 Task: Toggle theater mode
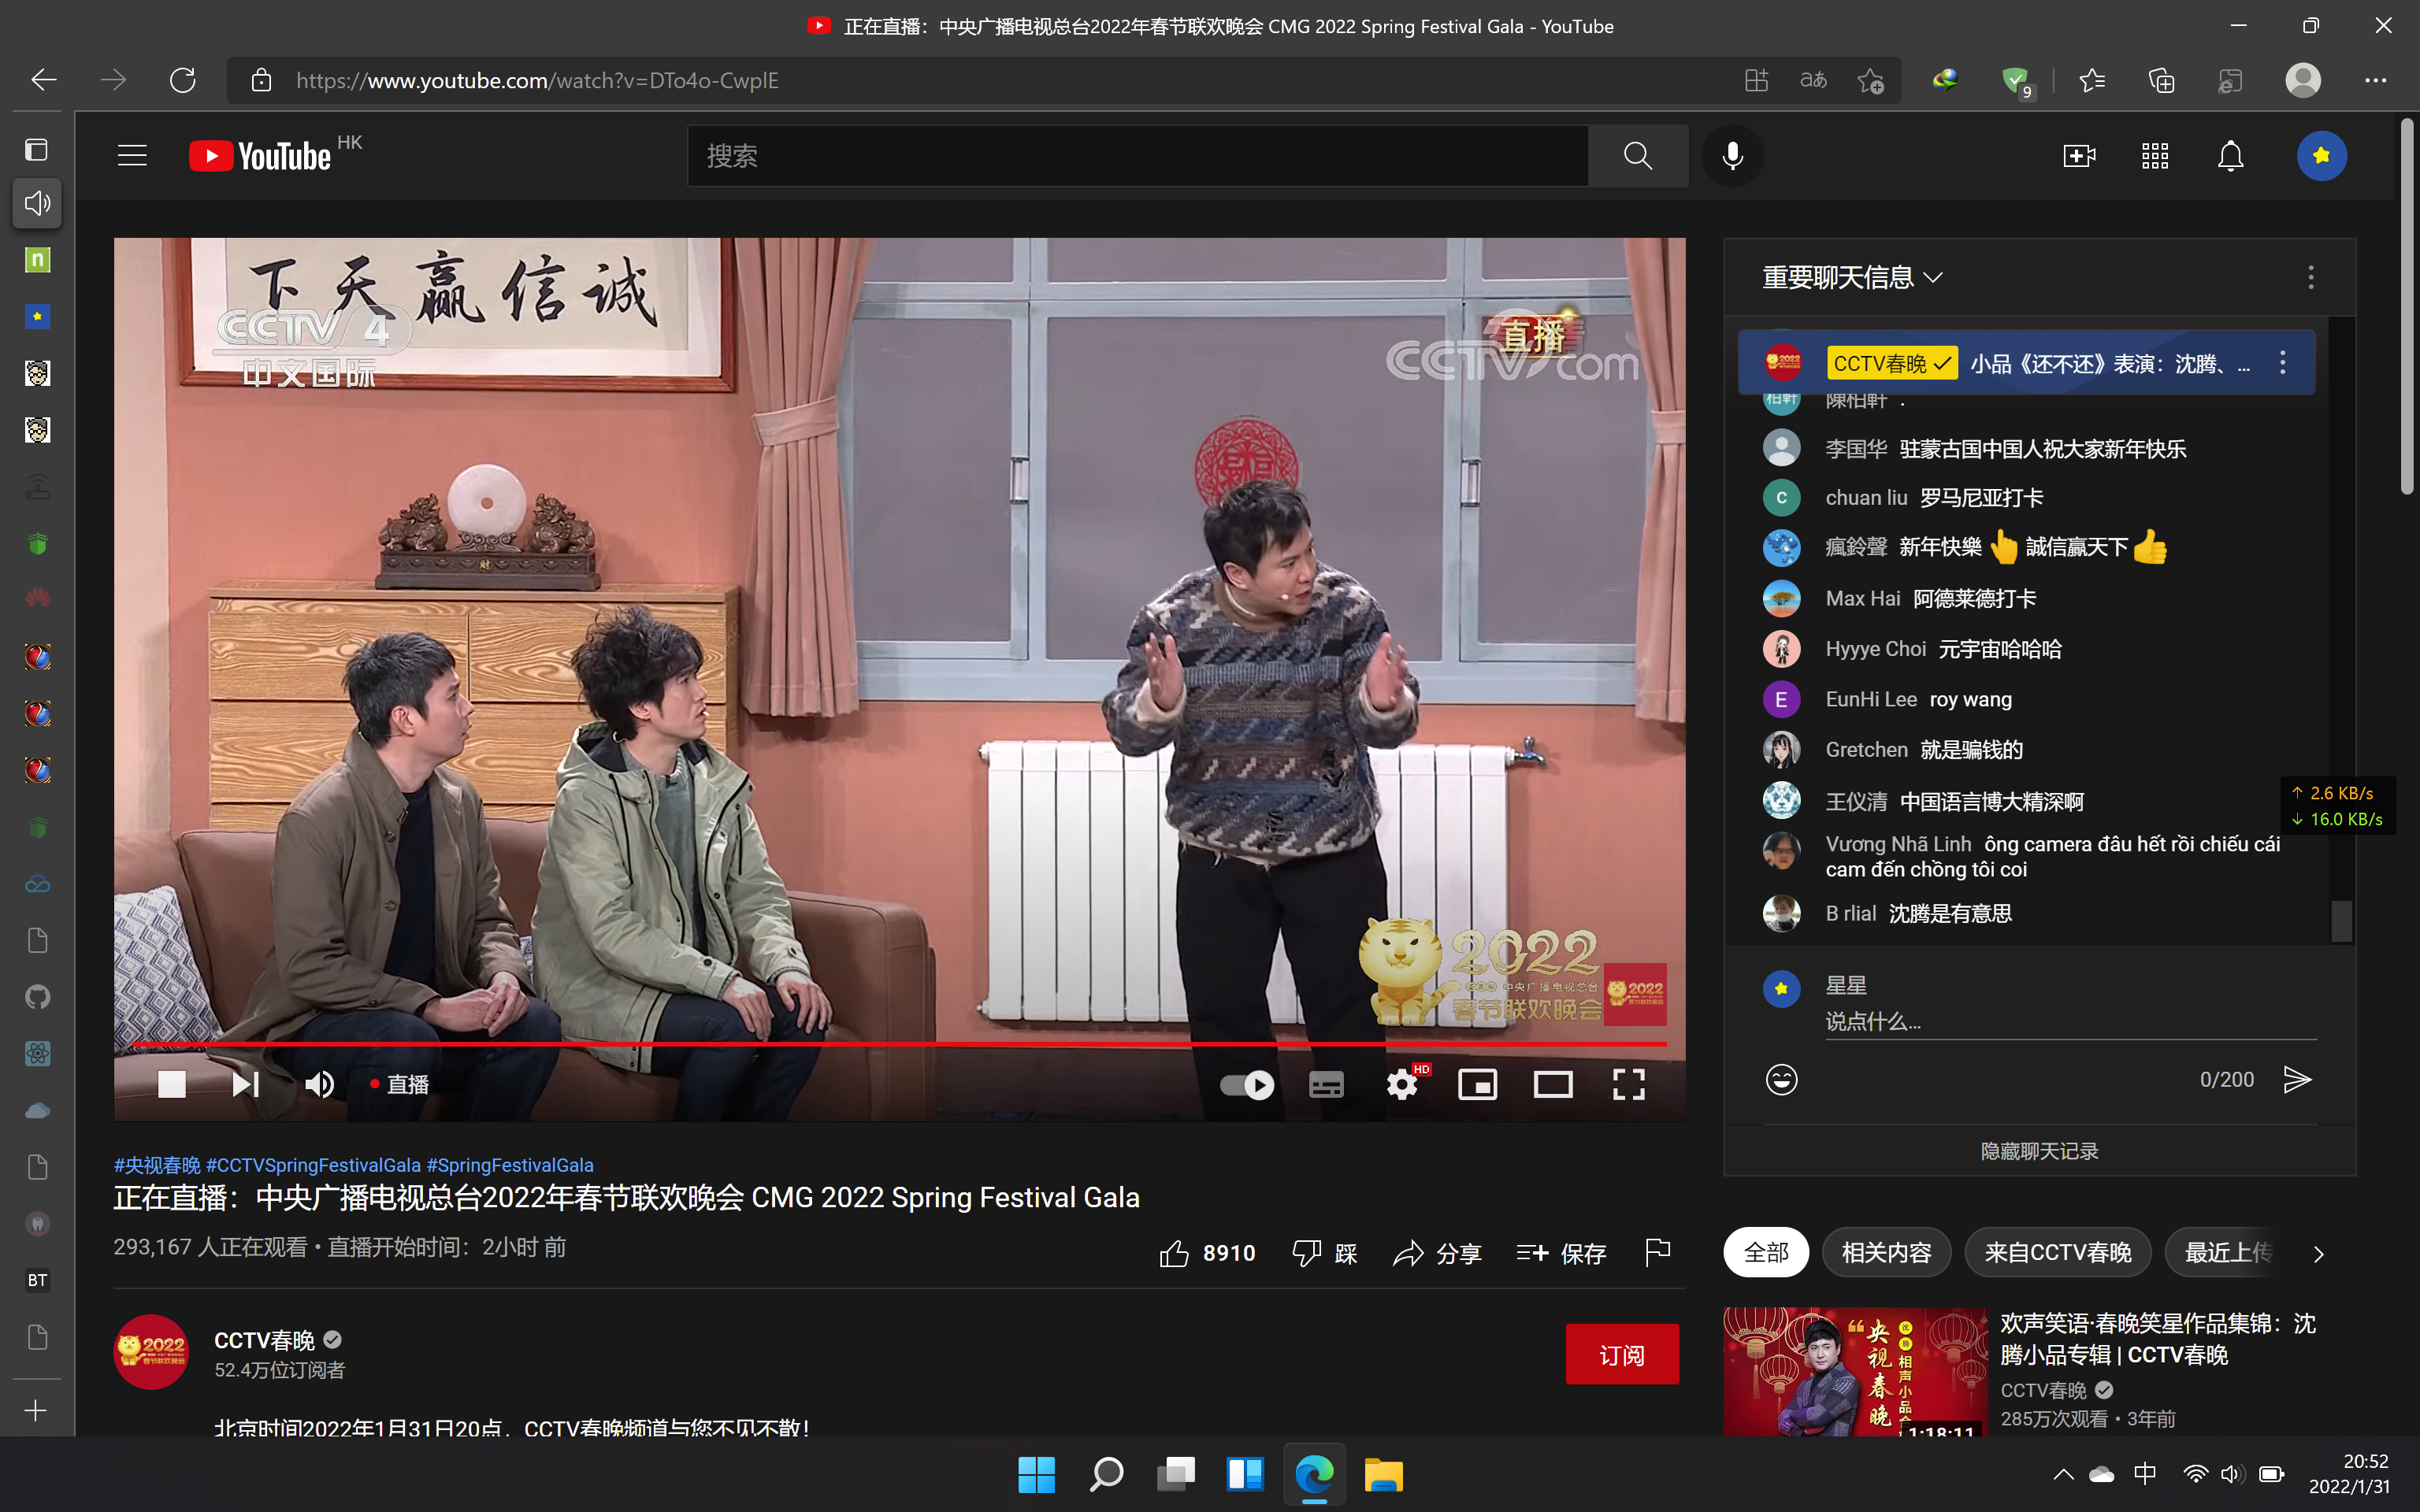(x=1553, y=1084)
